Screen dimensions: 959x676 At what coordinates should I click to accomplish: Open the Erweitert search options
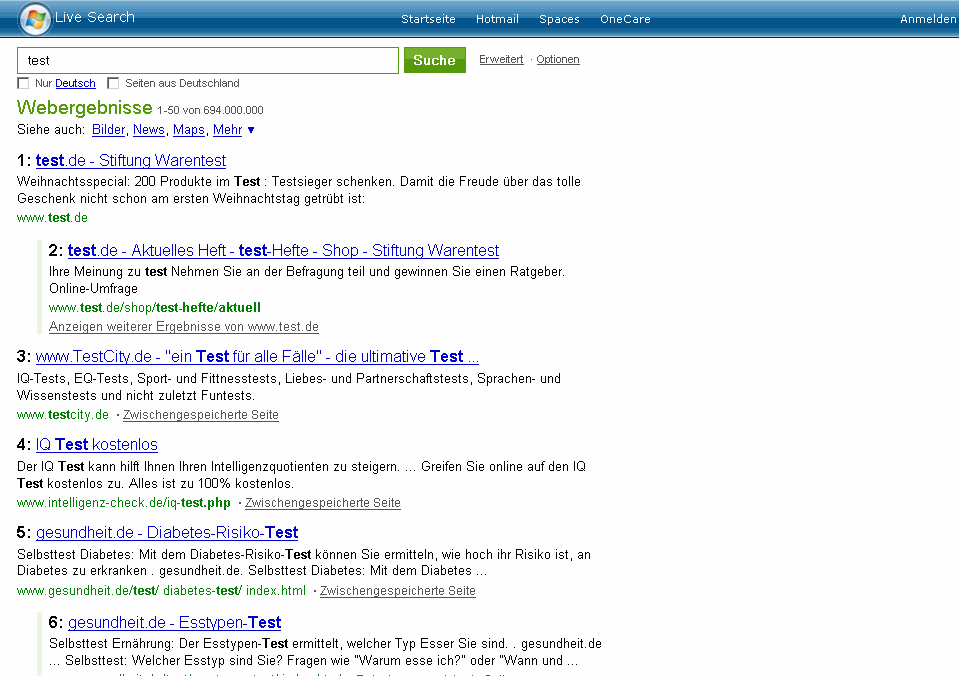click(501, 59)
